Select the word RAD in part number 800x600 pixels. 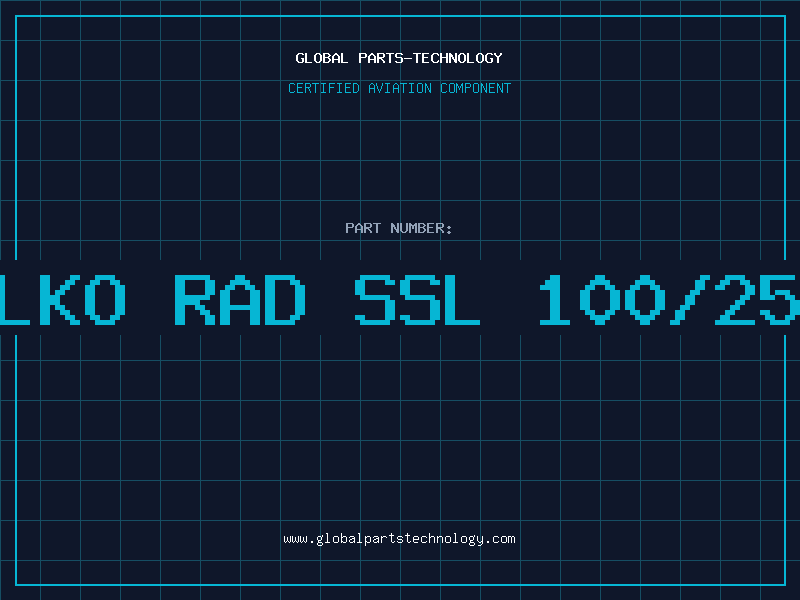tap(240, 298)
